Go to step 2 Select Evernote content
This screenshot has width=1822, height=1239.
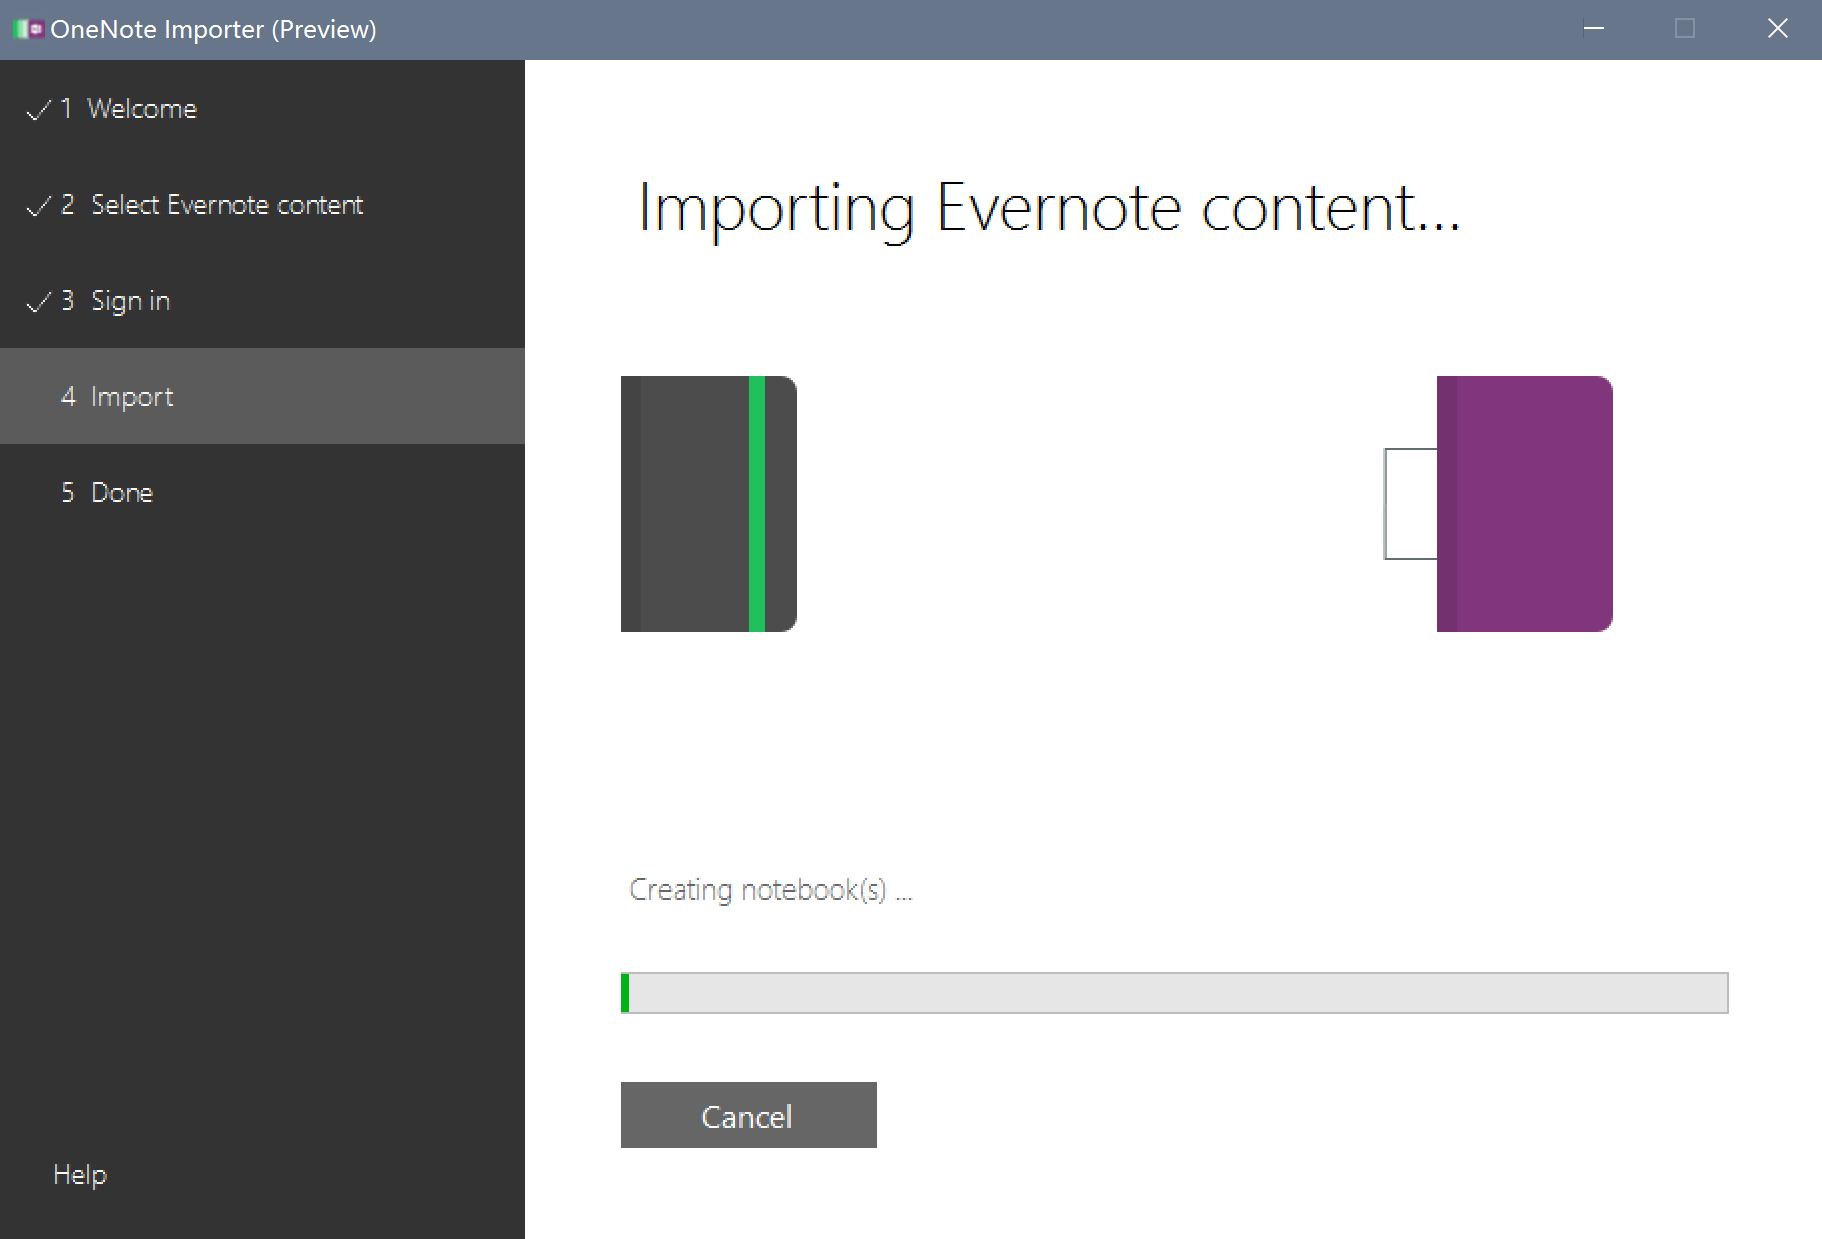262,204
